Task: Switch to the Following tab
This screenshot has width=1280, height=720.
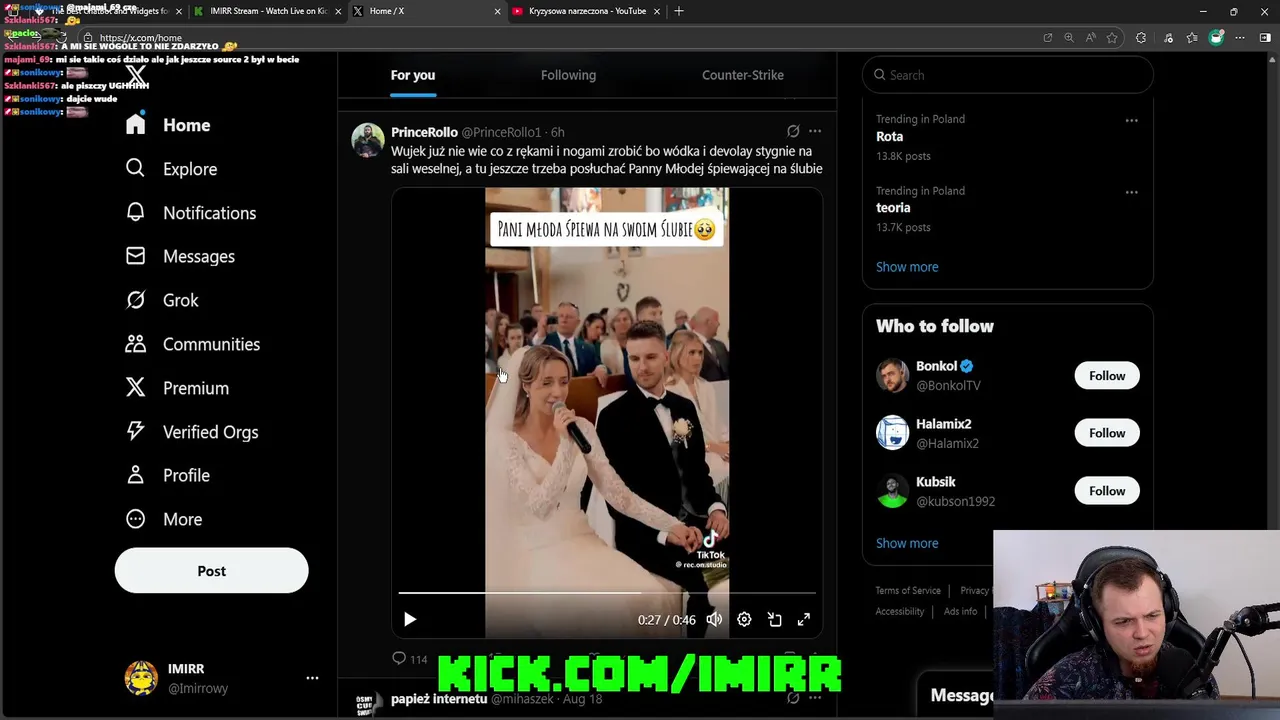Action: click(568, 75)
